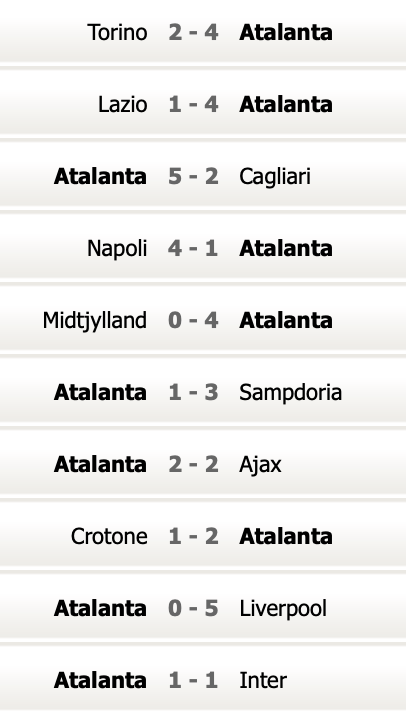Open Crotone team page
The height and width of the screenshot is (714, 406).
coord(109,536)
